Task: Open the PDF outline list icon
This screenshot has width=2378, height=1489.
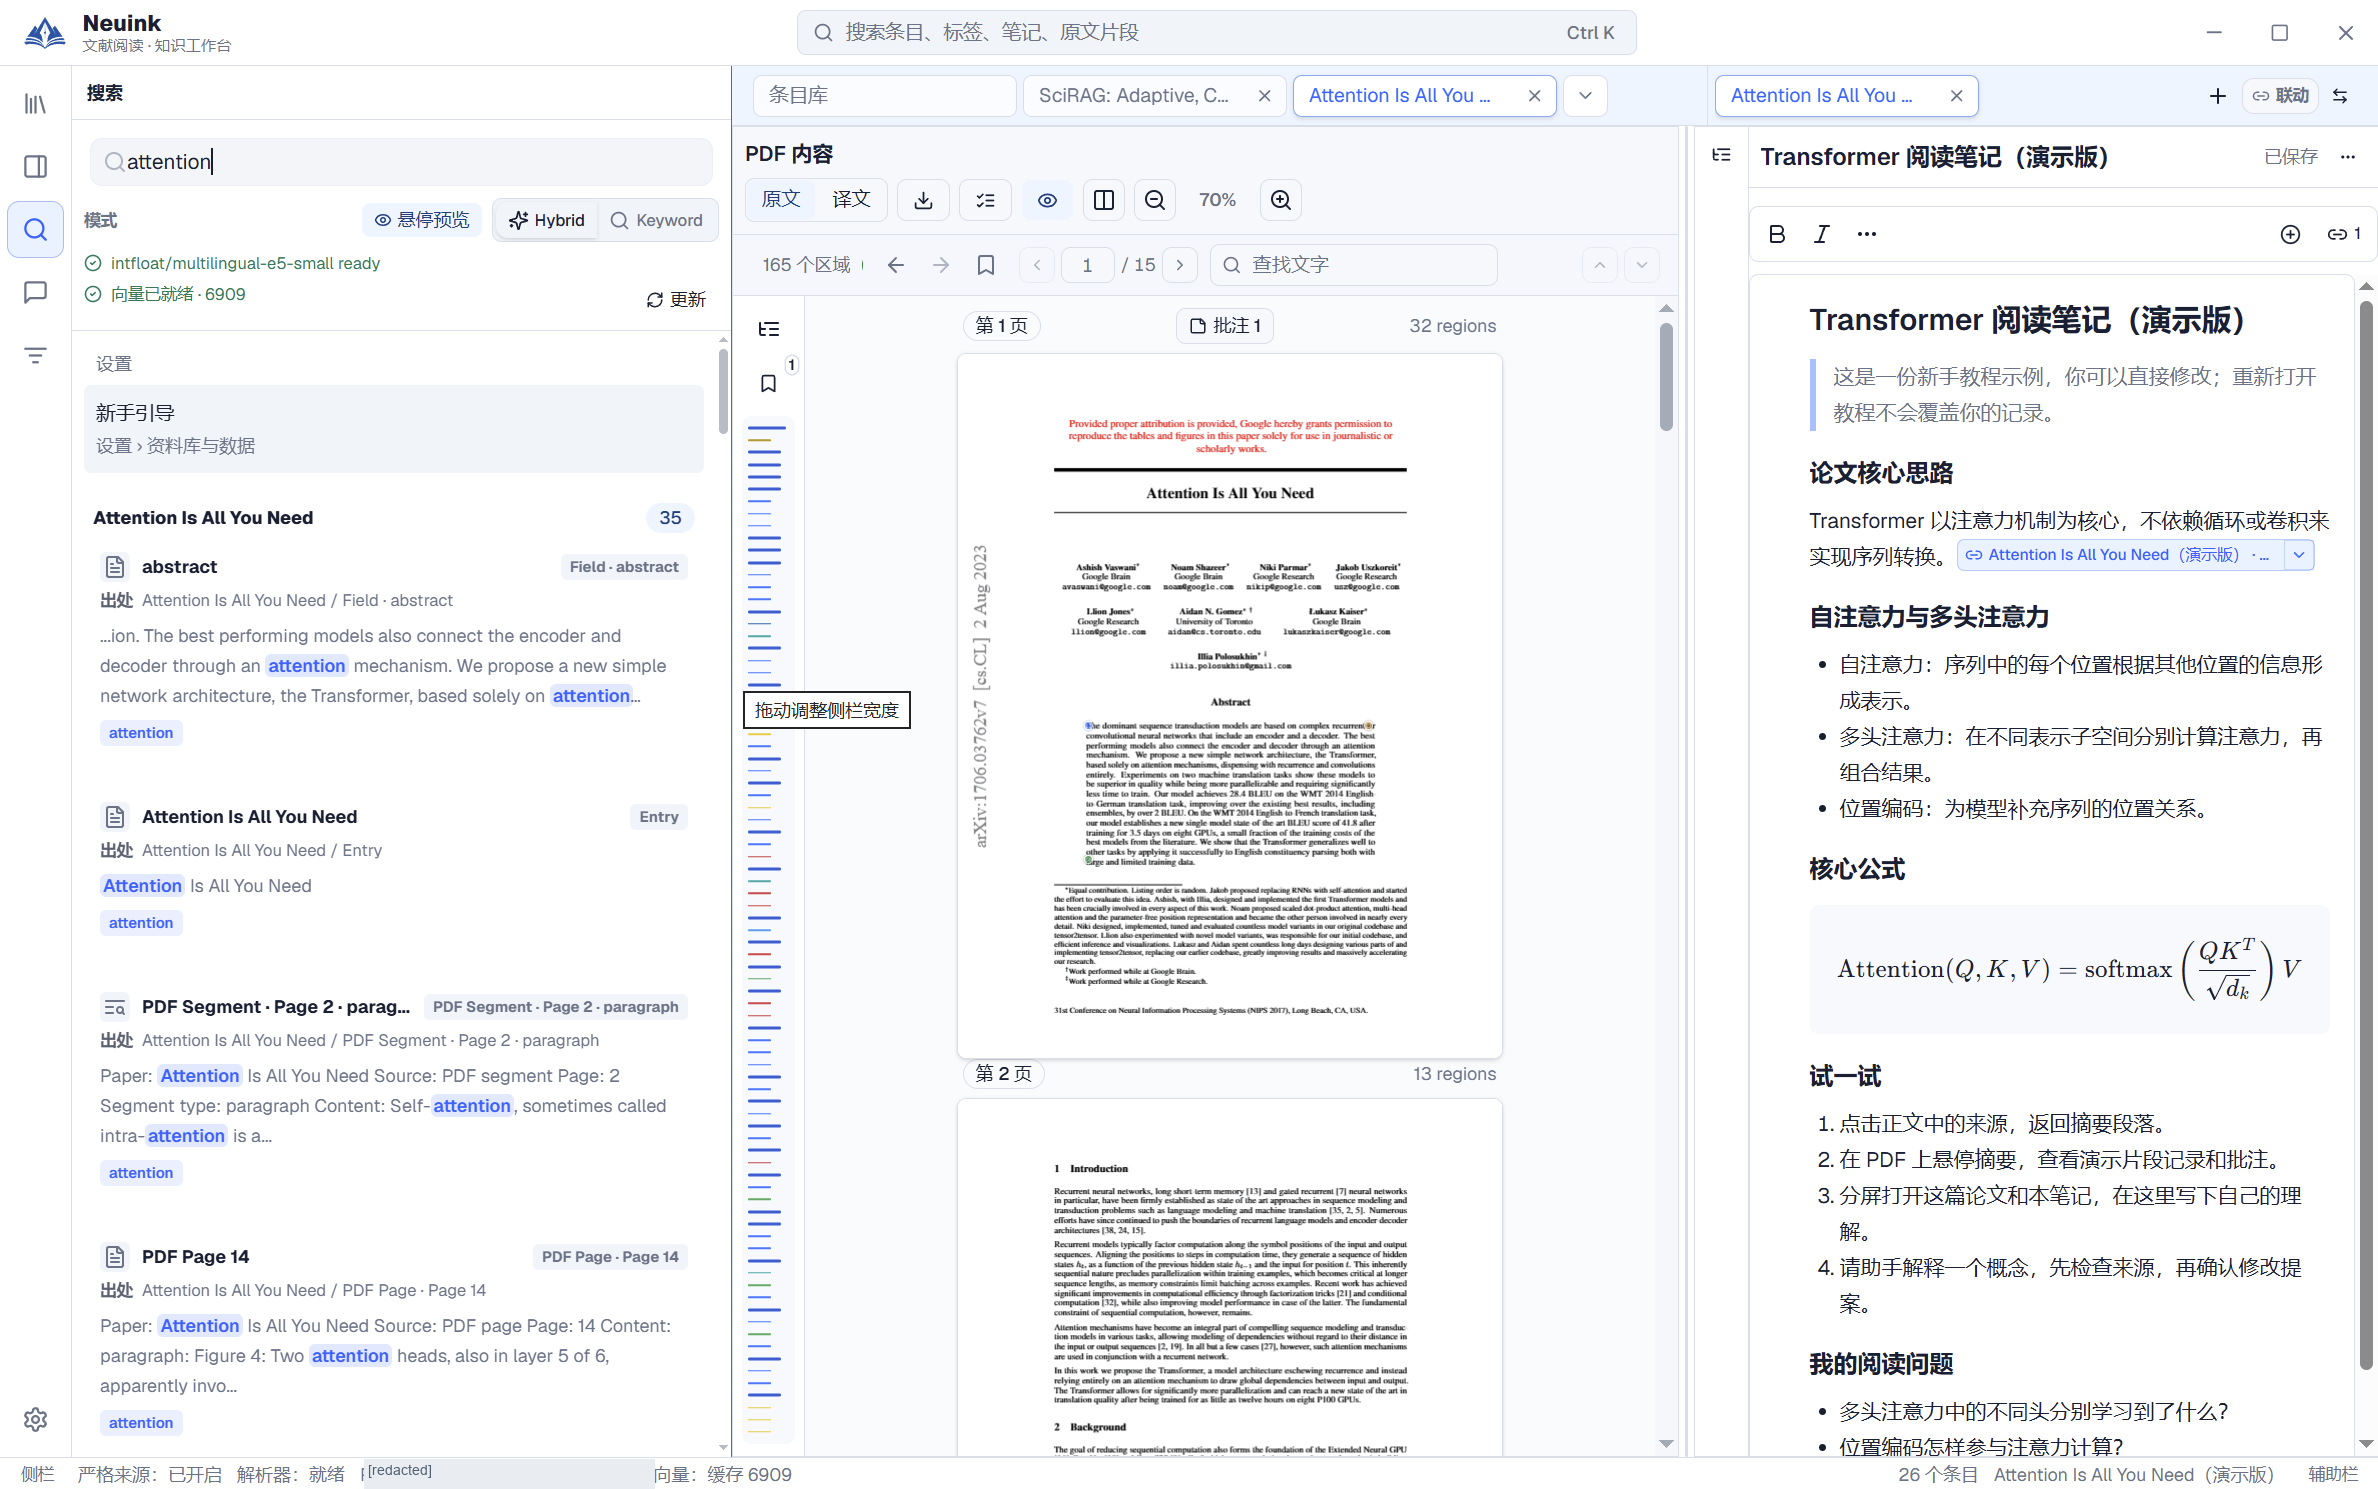Action: click(x=768, y=329)
